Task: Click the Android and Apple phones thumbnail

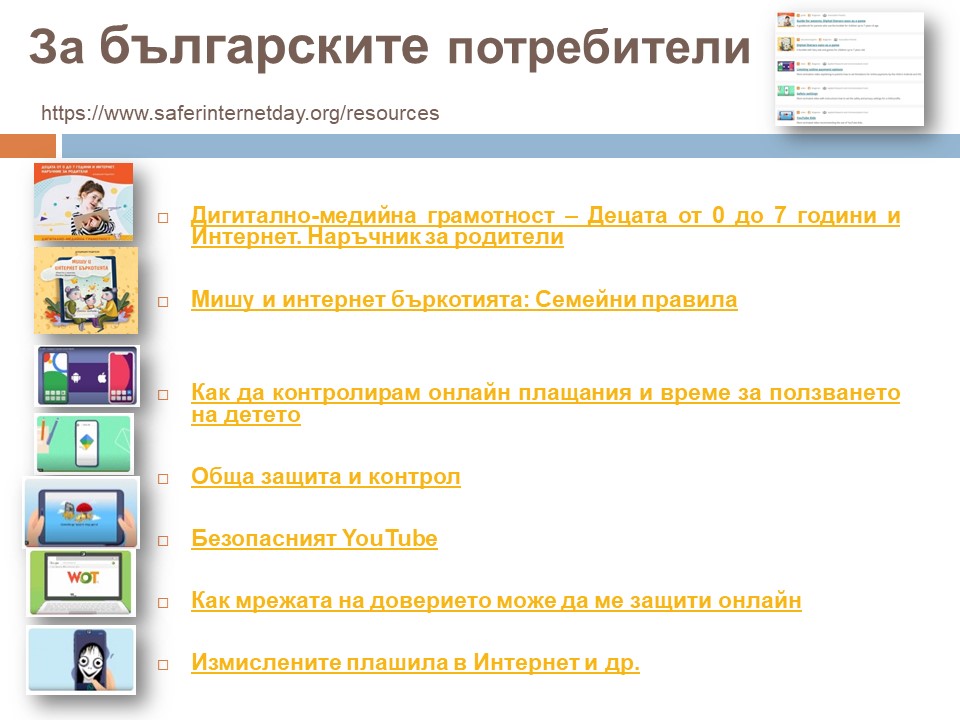Action: [x=88, y=376]
